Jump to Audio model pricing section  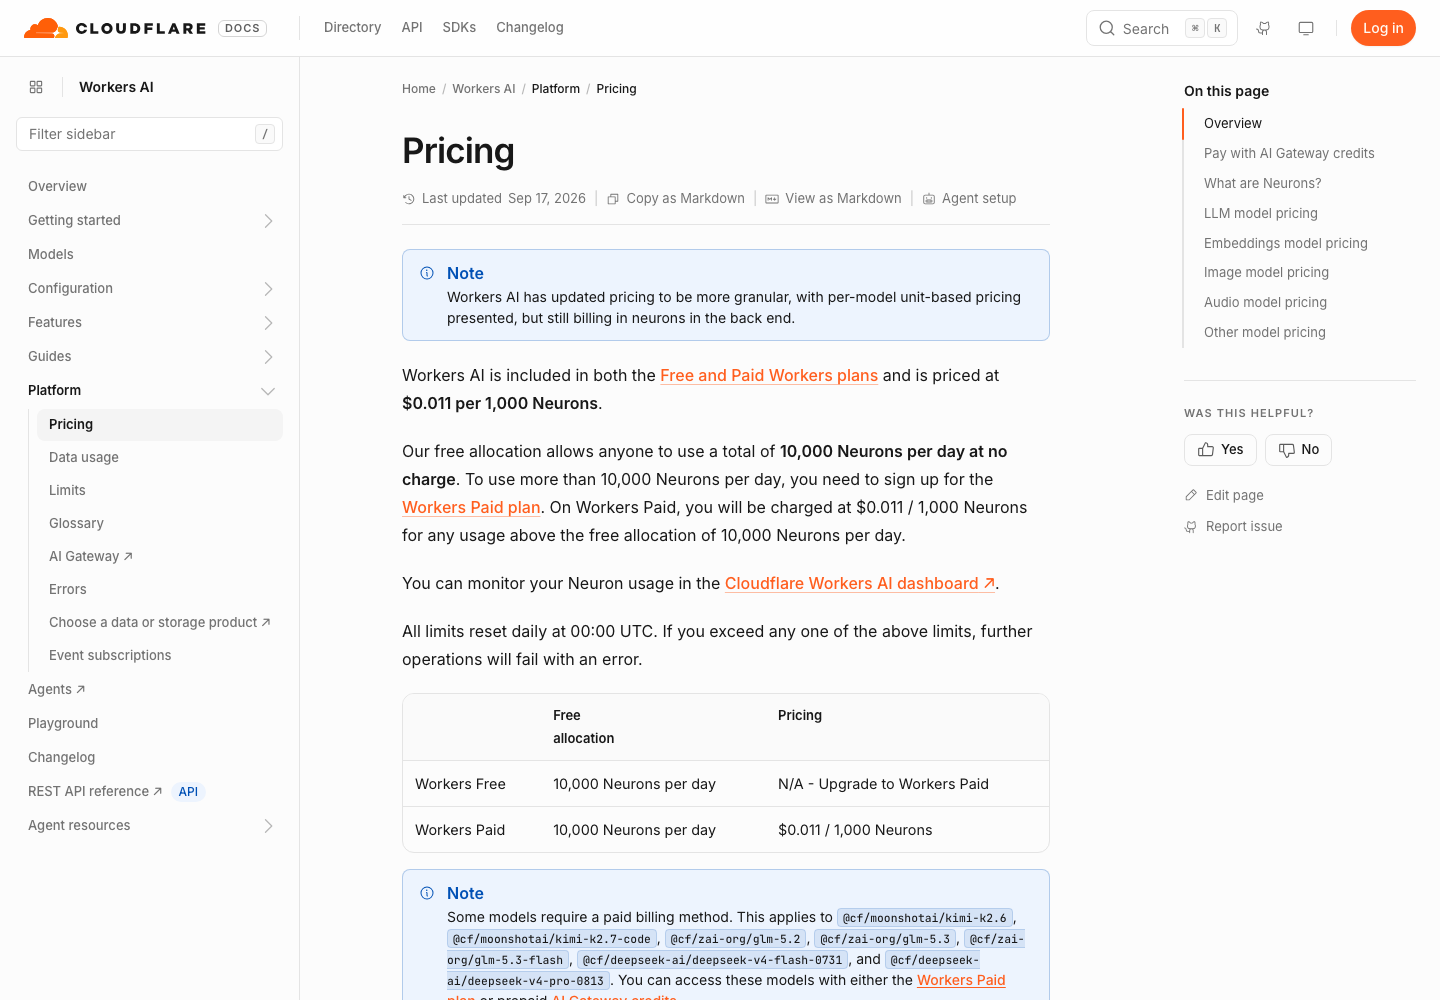tap(1265, 302)
